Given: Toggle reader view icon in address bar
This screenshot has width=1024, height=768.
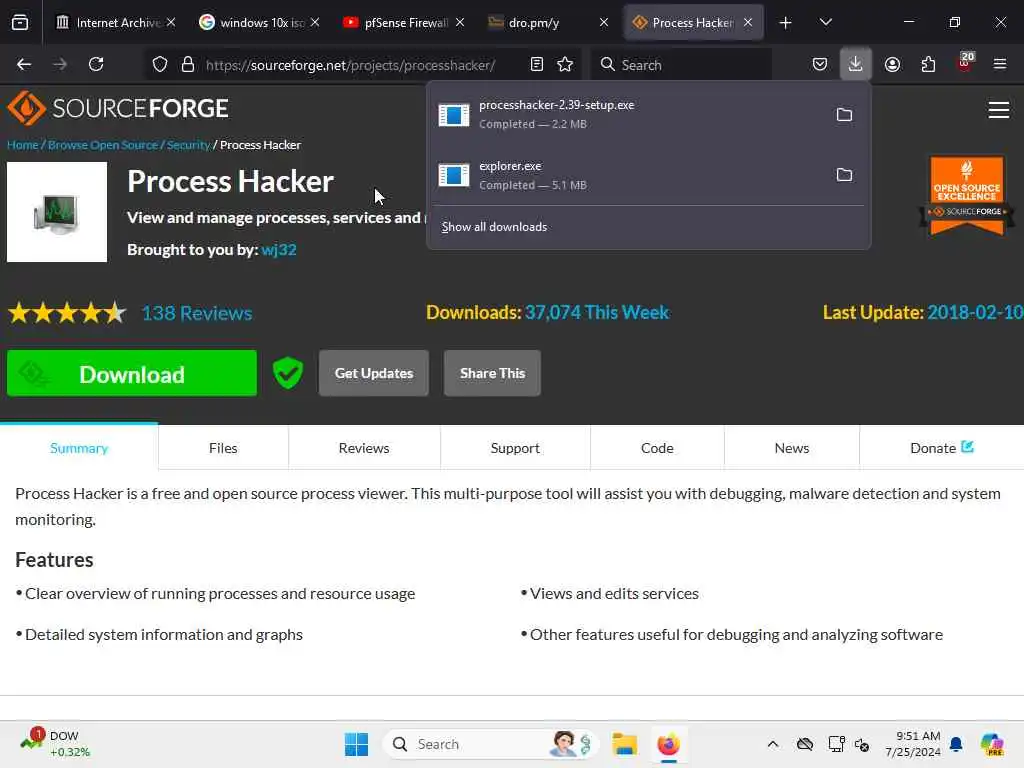Looking at the screenshot, I should [537, 64].
